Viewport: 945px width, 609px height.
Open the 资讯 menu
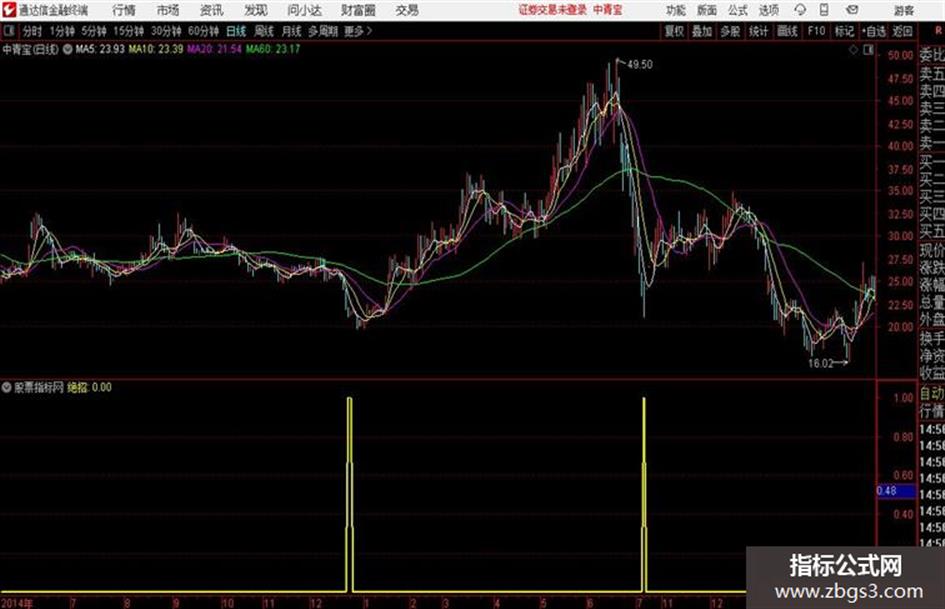click(212, 10)
